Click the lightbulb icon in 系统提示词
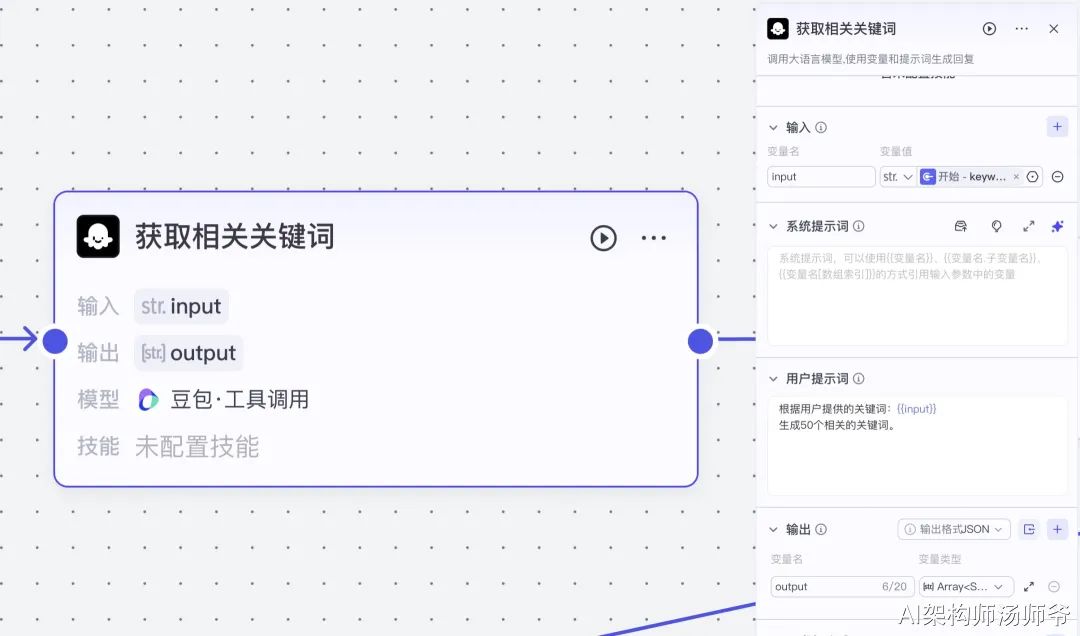 [x=996, y=226]
